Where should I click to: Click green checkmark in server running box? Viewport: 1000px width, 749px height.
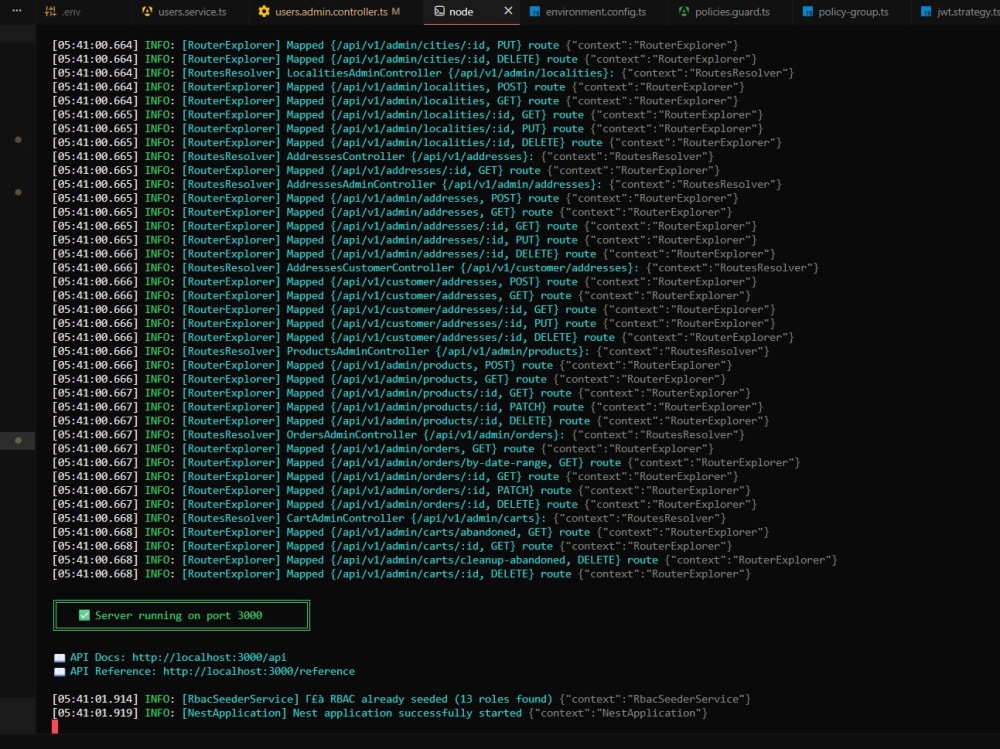click(x=84, y=615)
